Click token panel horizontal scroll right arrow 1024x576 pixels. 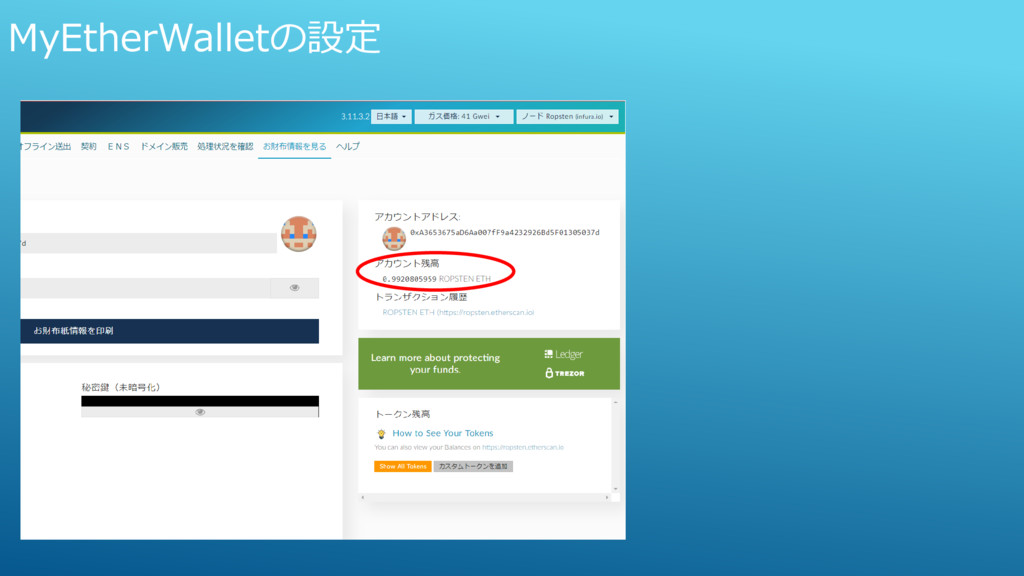click(x=607, y=498)
